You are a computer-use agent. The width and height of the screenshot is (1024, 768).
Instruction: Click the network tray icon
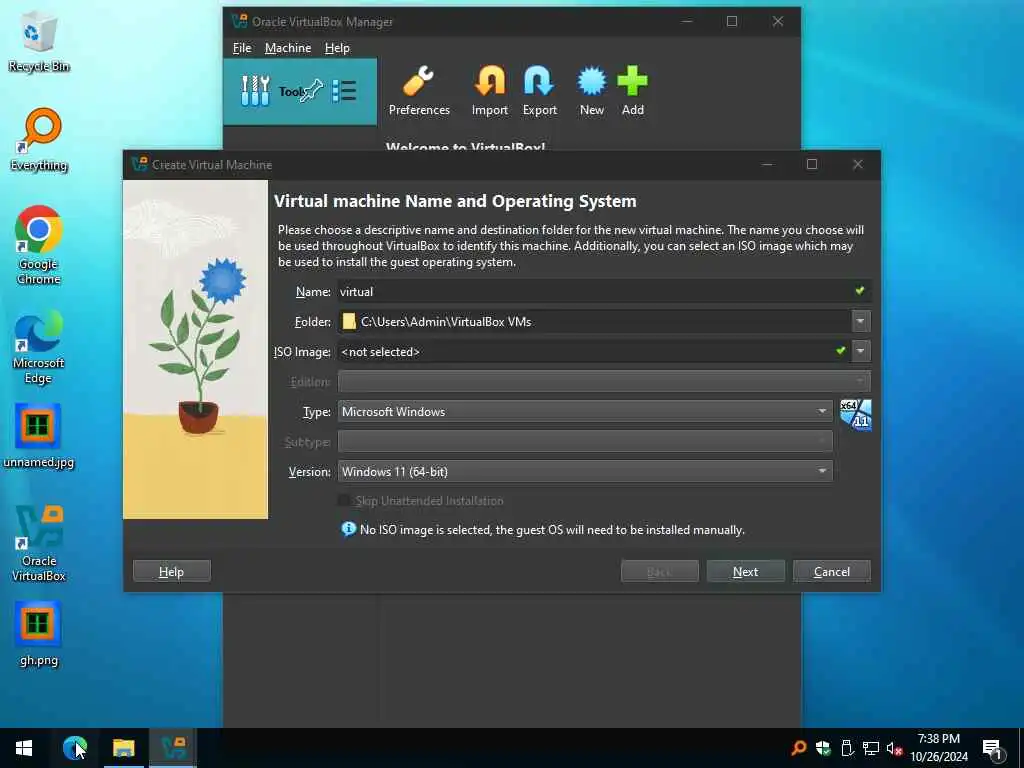[870, 748]
